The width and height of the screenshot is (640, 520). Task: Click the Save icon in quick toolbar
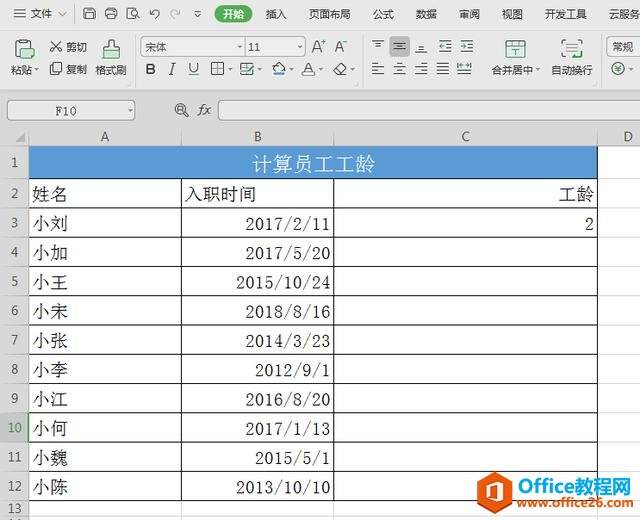(89, 14)
